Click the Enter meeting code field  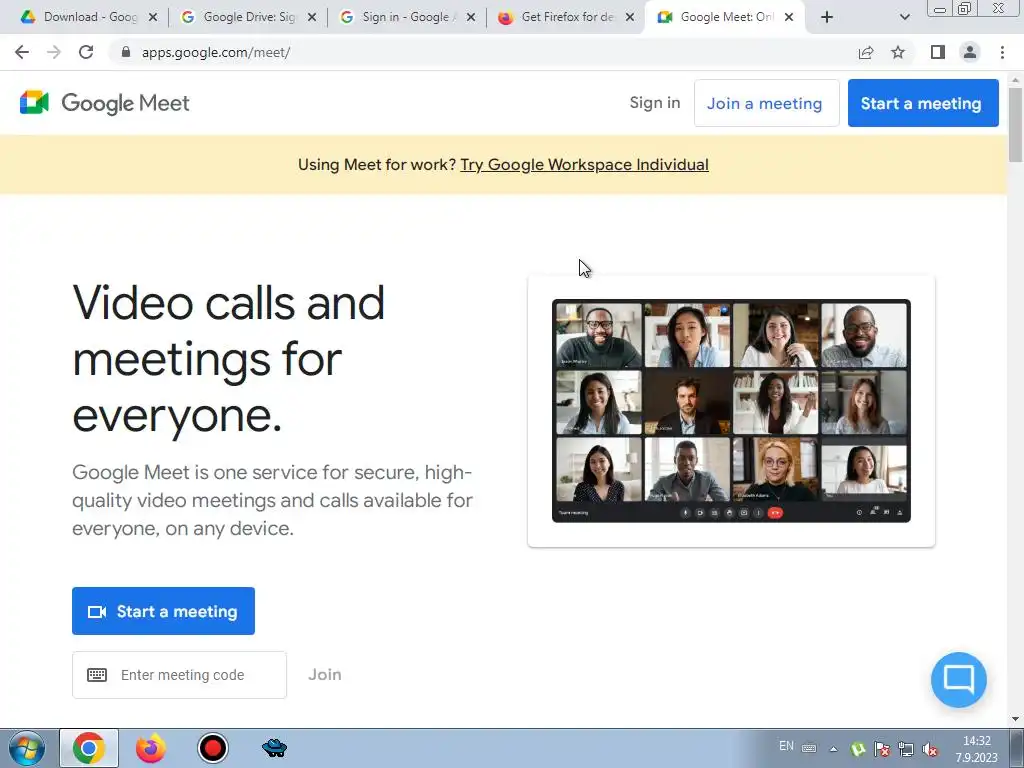pyautogui.click(x=179, y=675)
